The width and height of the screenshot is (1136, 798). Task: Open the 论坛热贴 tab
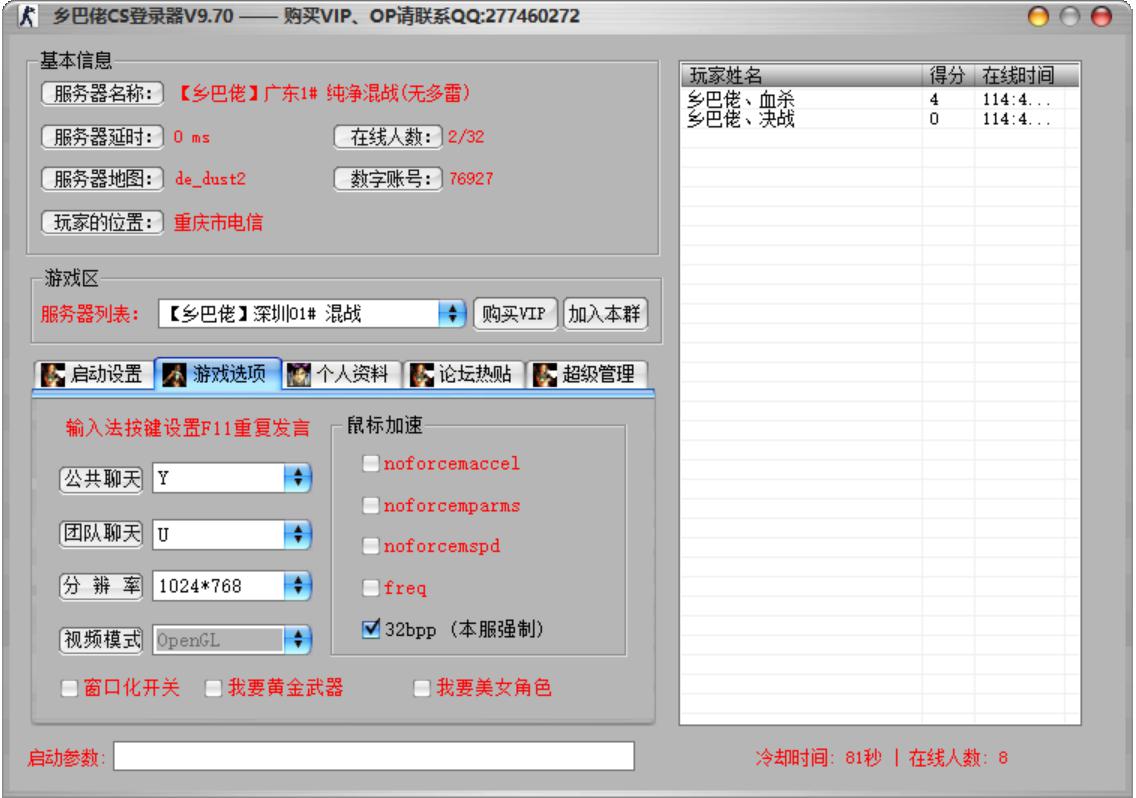pos(464,375)
